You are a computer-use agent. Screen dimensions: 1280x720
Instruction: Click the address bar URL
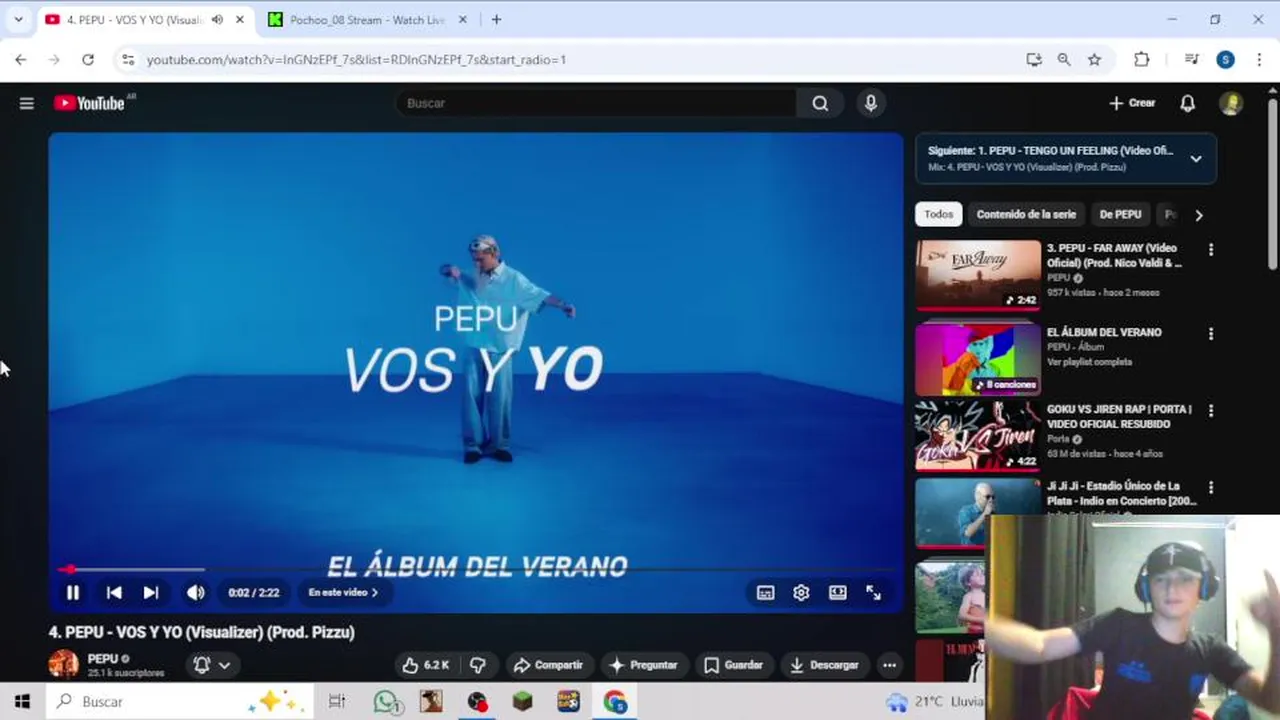pos(356,60)
